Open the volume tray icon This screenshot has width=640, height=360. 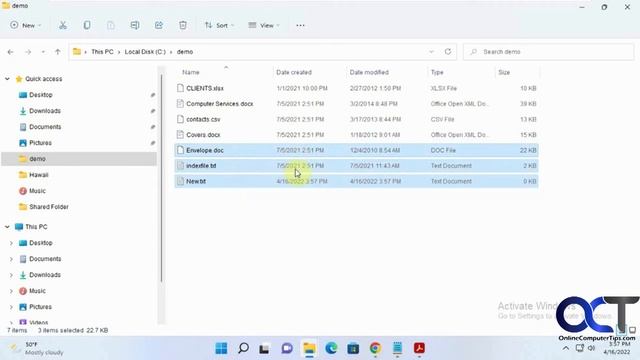591,348
